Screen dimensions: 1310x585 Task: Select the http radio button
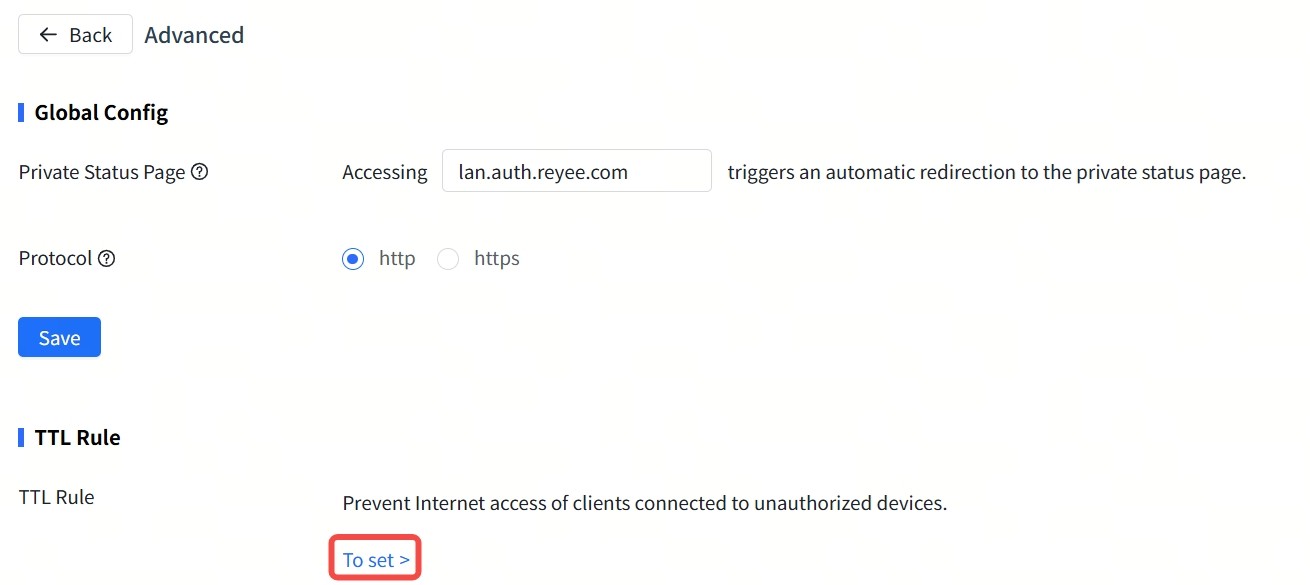click(x=353, y=259)
